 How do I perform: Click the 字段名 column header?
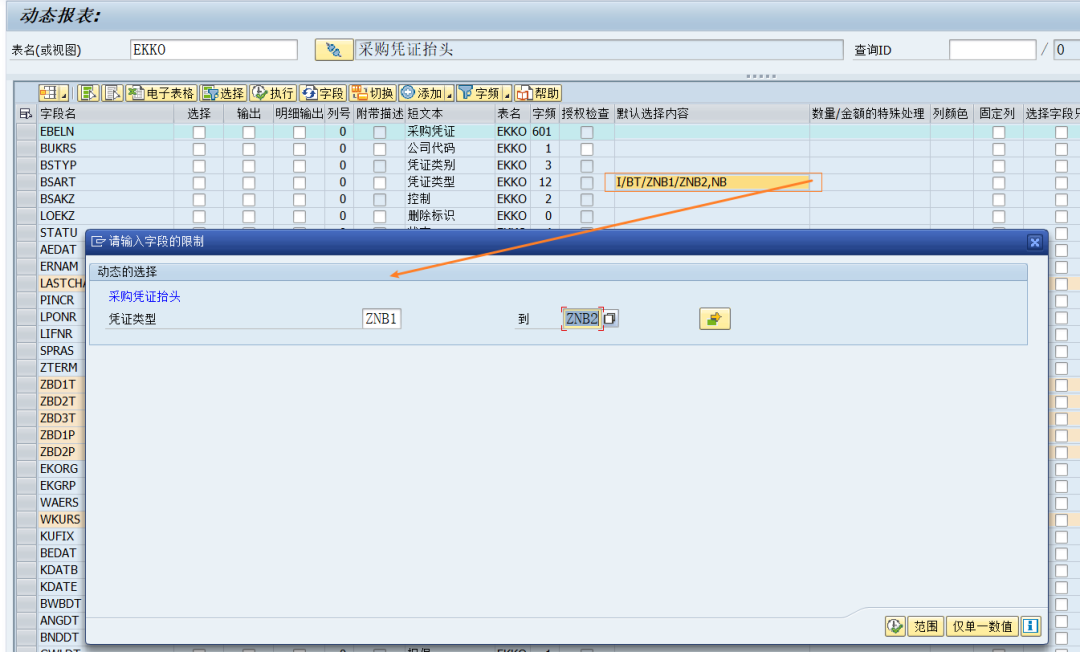pyautogui.click(x=105, y=114)
